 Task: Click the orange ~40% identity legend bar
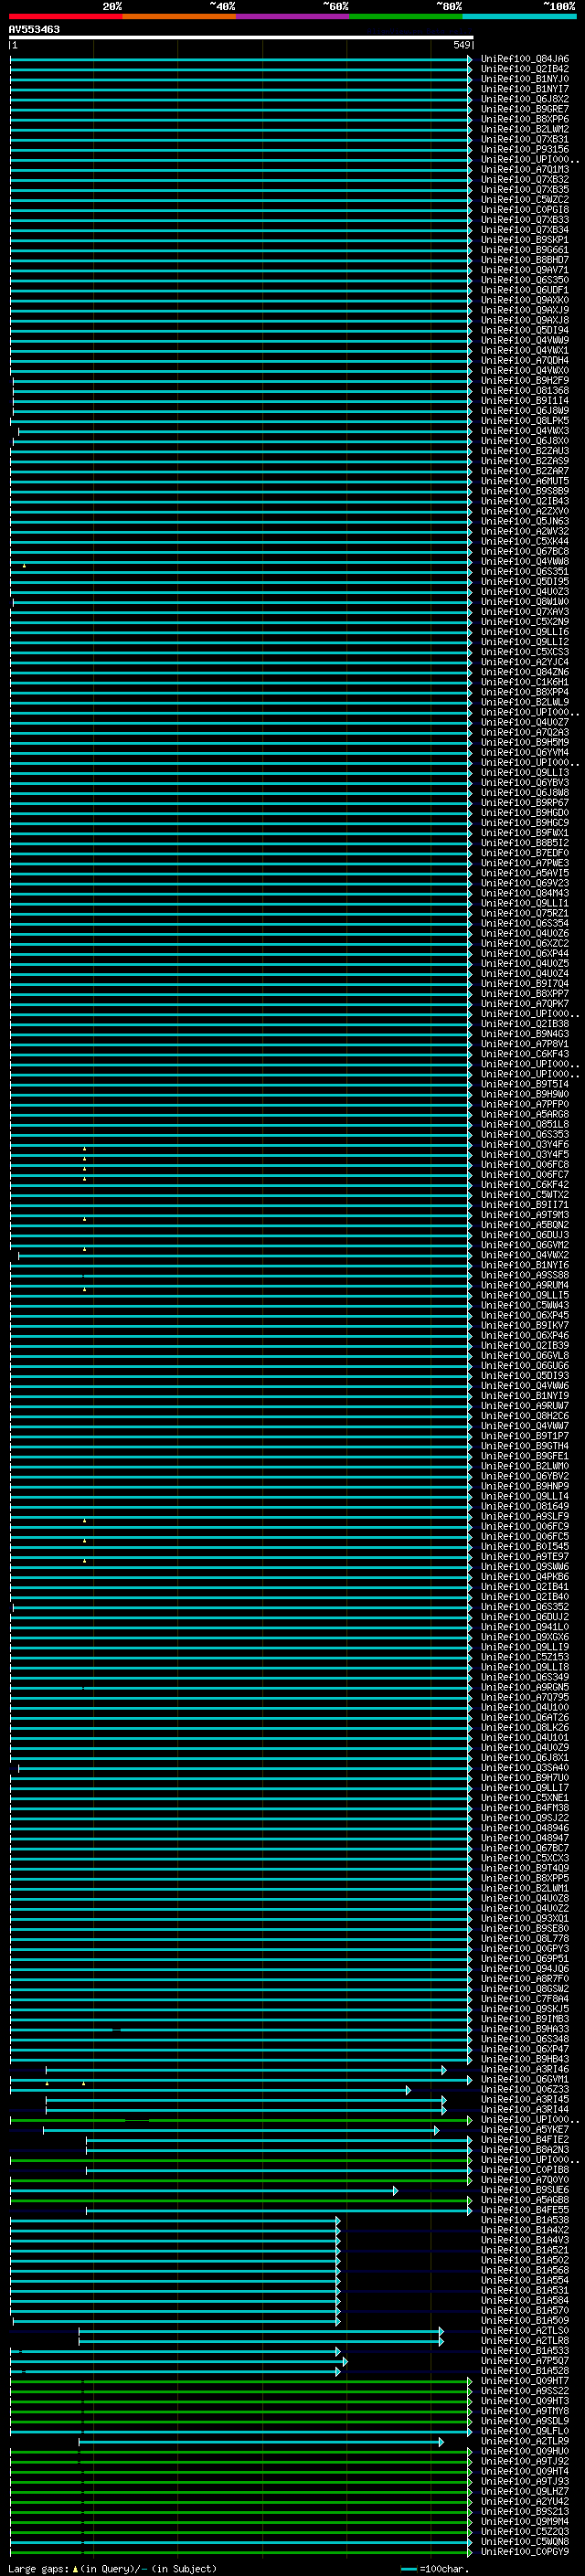(x=179, y=16)
